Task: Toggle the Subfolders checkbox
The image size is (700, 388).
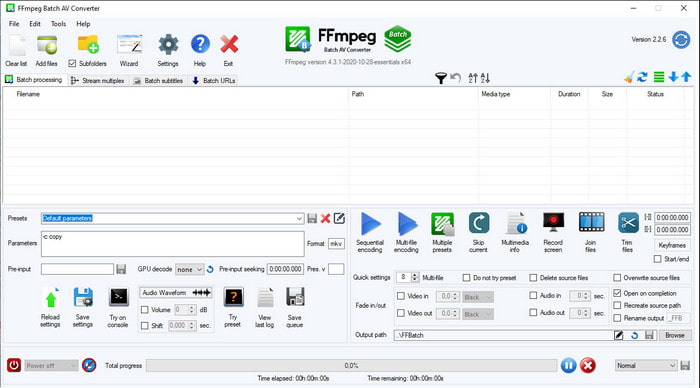Action: pos(72,63)
